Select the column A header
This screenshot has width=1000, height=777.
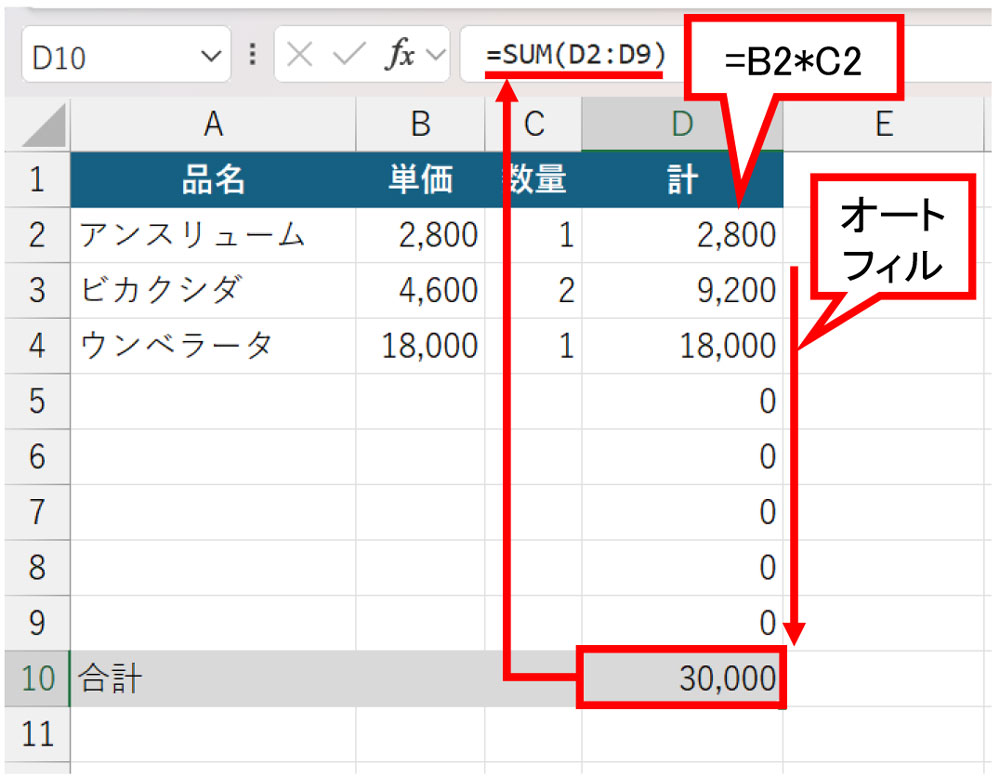213,124
